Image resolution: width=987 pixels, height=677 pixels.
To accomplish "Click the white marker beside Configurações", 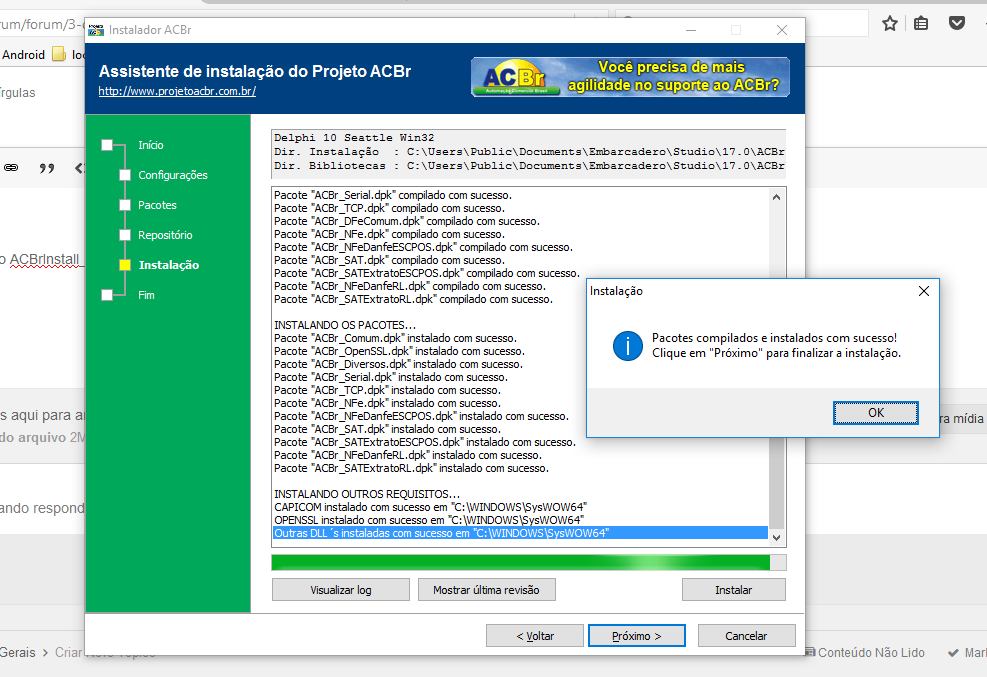I will point(125,175).
